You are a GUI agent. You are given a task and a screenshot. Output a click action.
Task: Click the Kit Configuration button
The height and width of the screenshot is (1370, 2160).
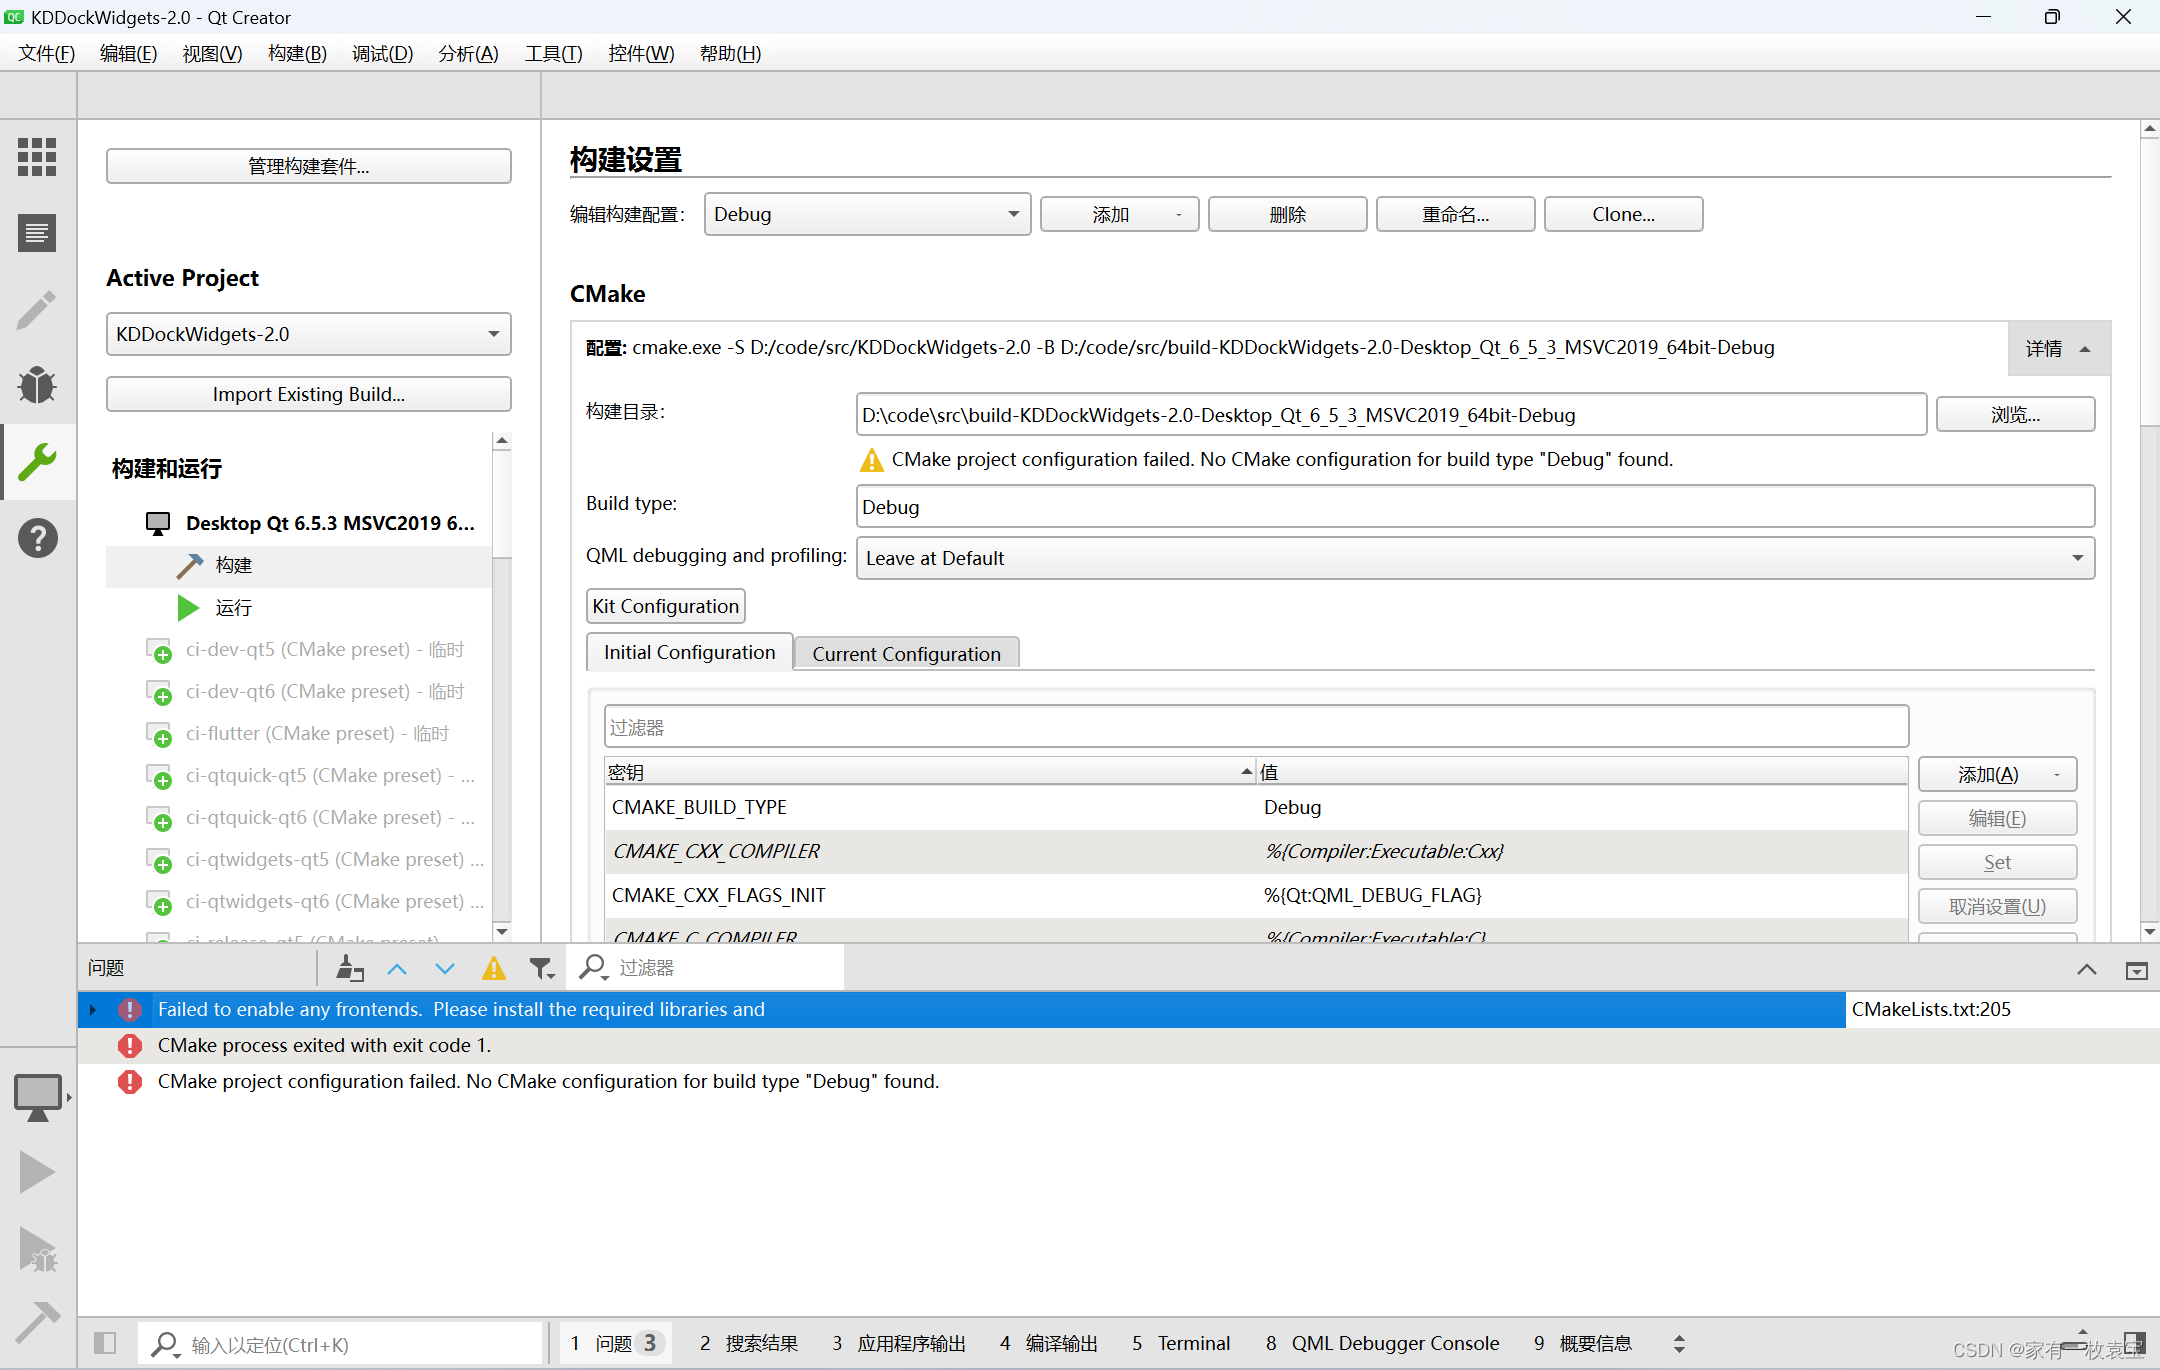tap(665, 606)
